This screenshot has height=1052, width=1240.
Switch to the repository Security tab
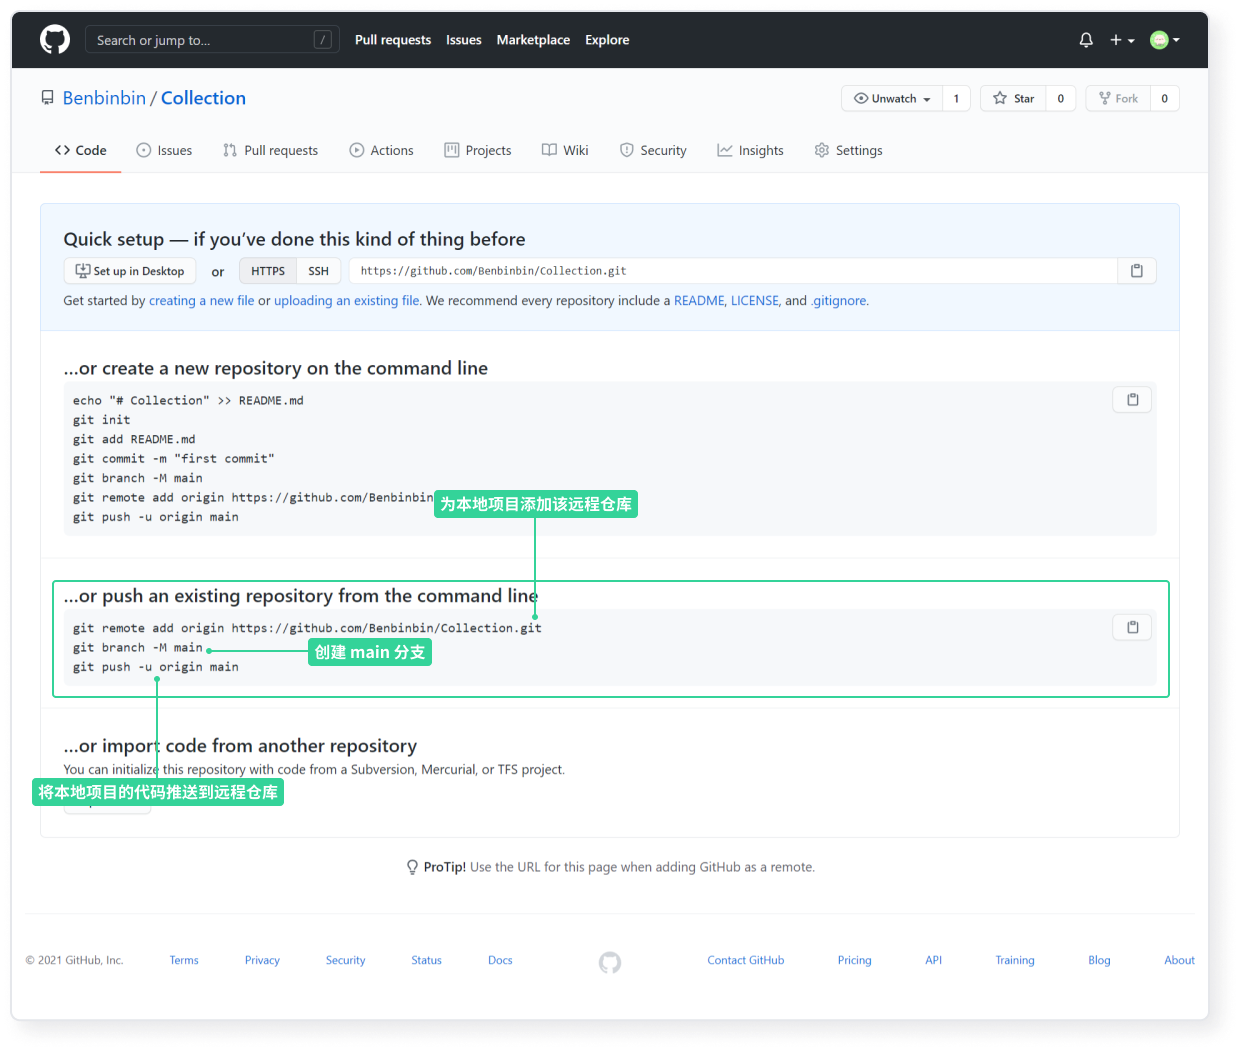coord(653,150)
